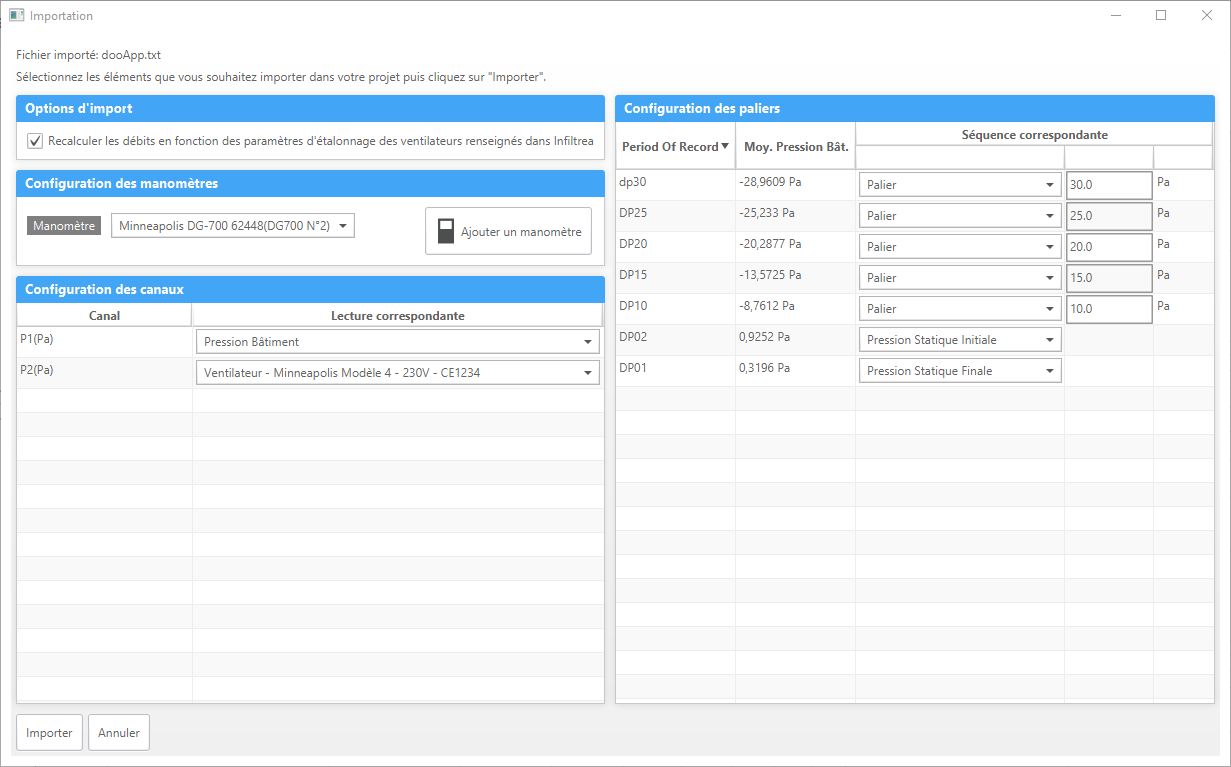
Task: Click the Canal column header
Action: tap(104, 315)
